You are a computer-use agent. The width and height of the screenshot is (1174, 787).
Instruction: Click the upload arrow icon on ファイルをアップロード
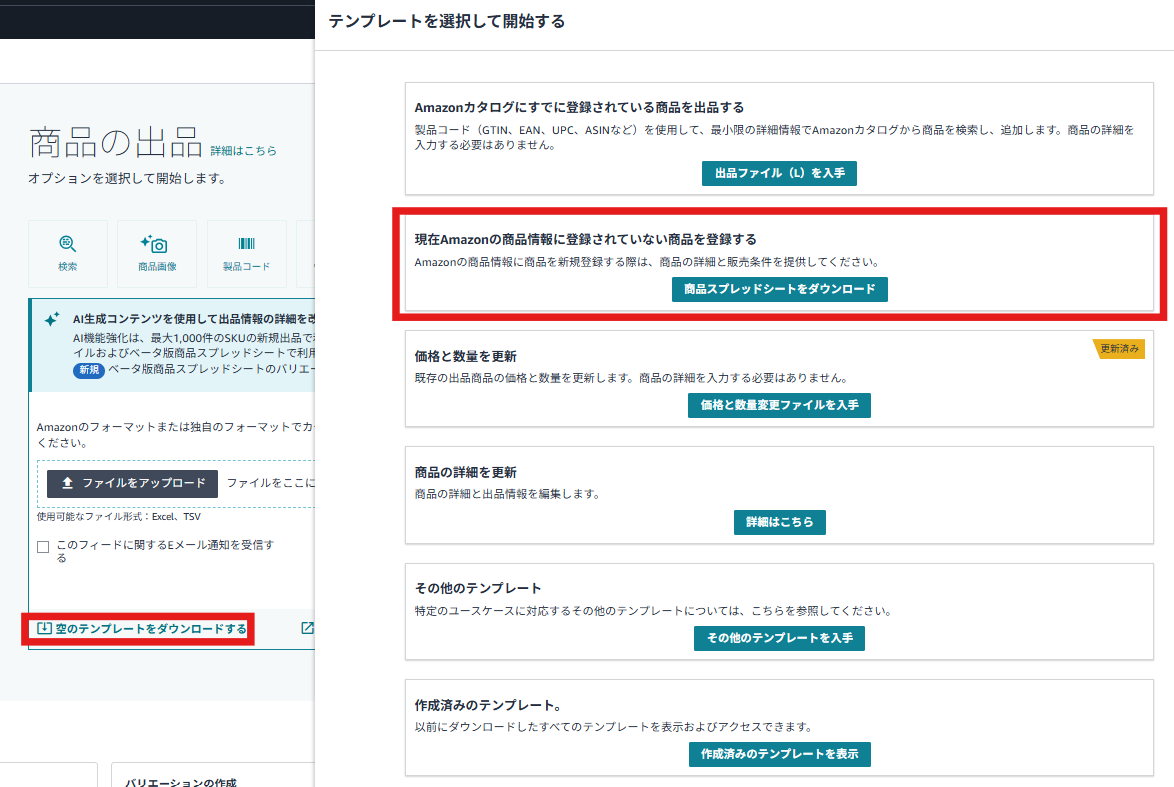pyautogui.click(x=67, y=483)
